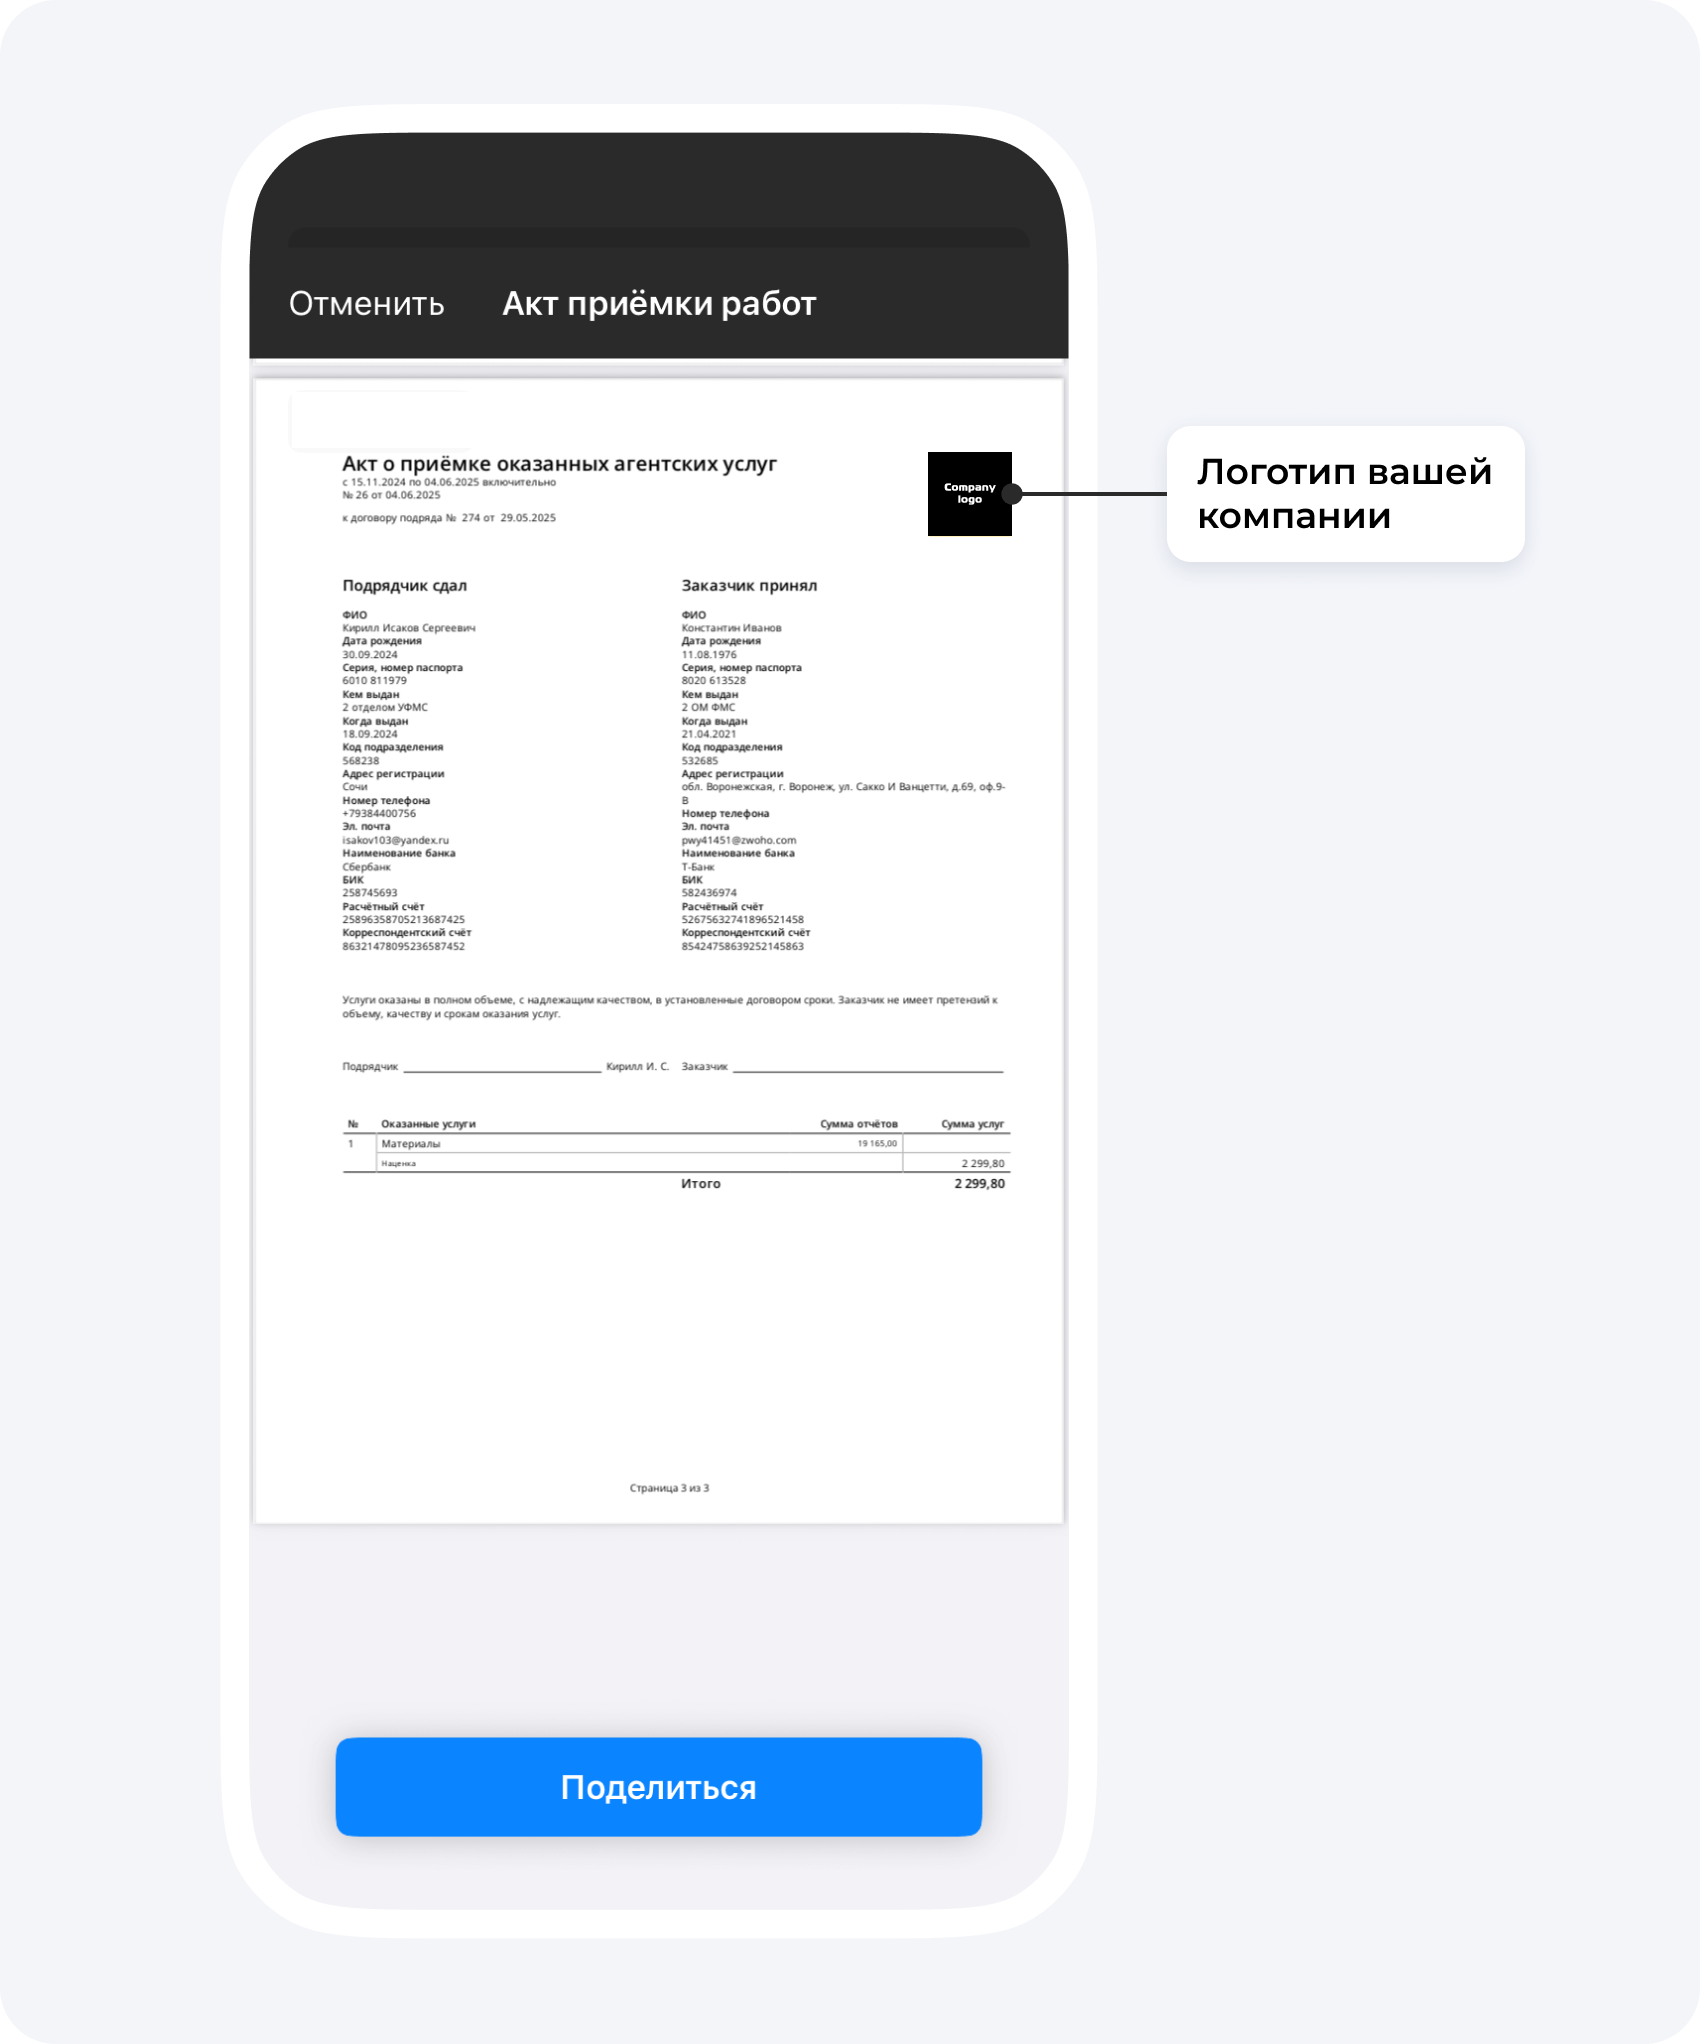Click the contractor phone number +79384400756
Viewport: 1700px width, 2044px height.
click(x=378, y=813)
